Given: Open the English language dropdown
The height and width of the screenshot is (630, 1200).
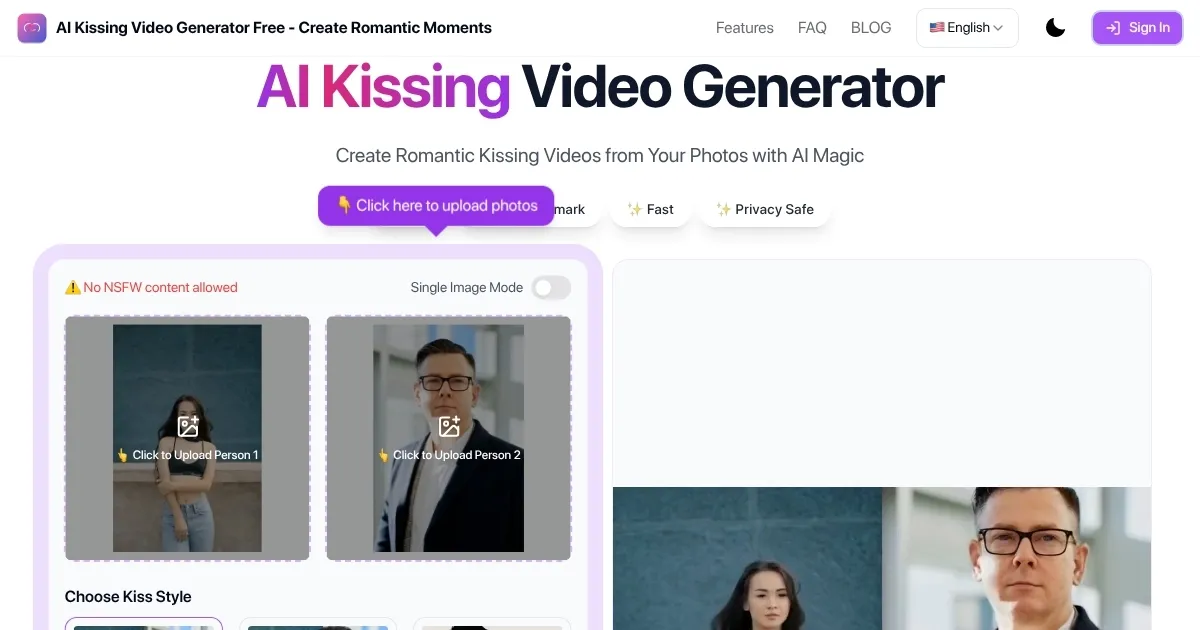Looking at the screenshot, I should click(966, 28).
